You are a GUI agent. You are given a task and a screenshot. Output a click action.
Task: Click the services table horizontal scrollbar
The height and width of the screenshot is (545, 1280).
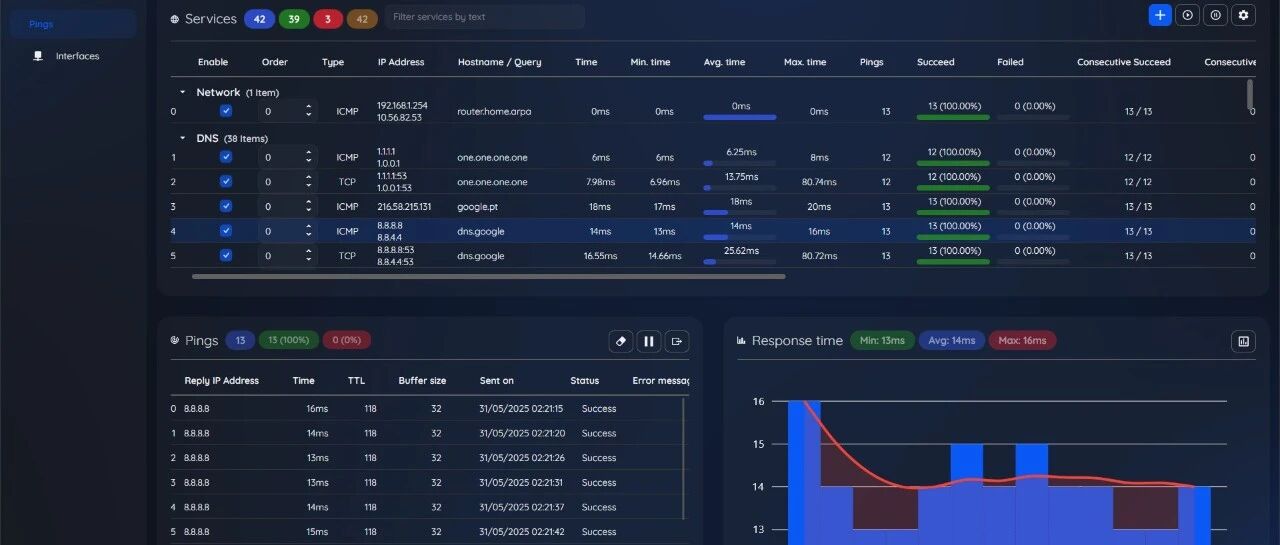click(488, 276)
